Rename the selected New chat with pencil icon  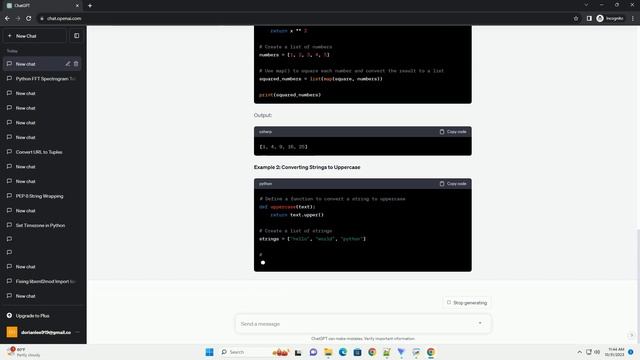(68, 64)
